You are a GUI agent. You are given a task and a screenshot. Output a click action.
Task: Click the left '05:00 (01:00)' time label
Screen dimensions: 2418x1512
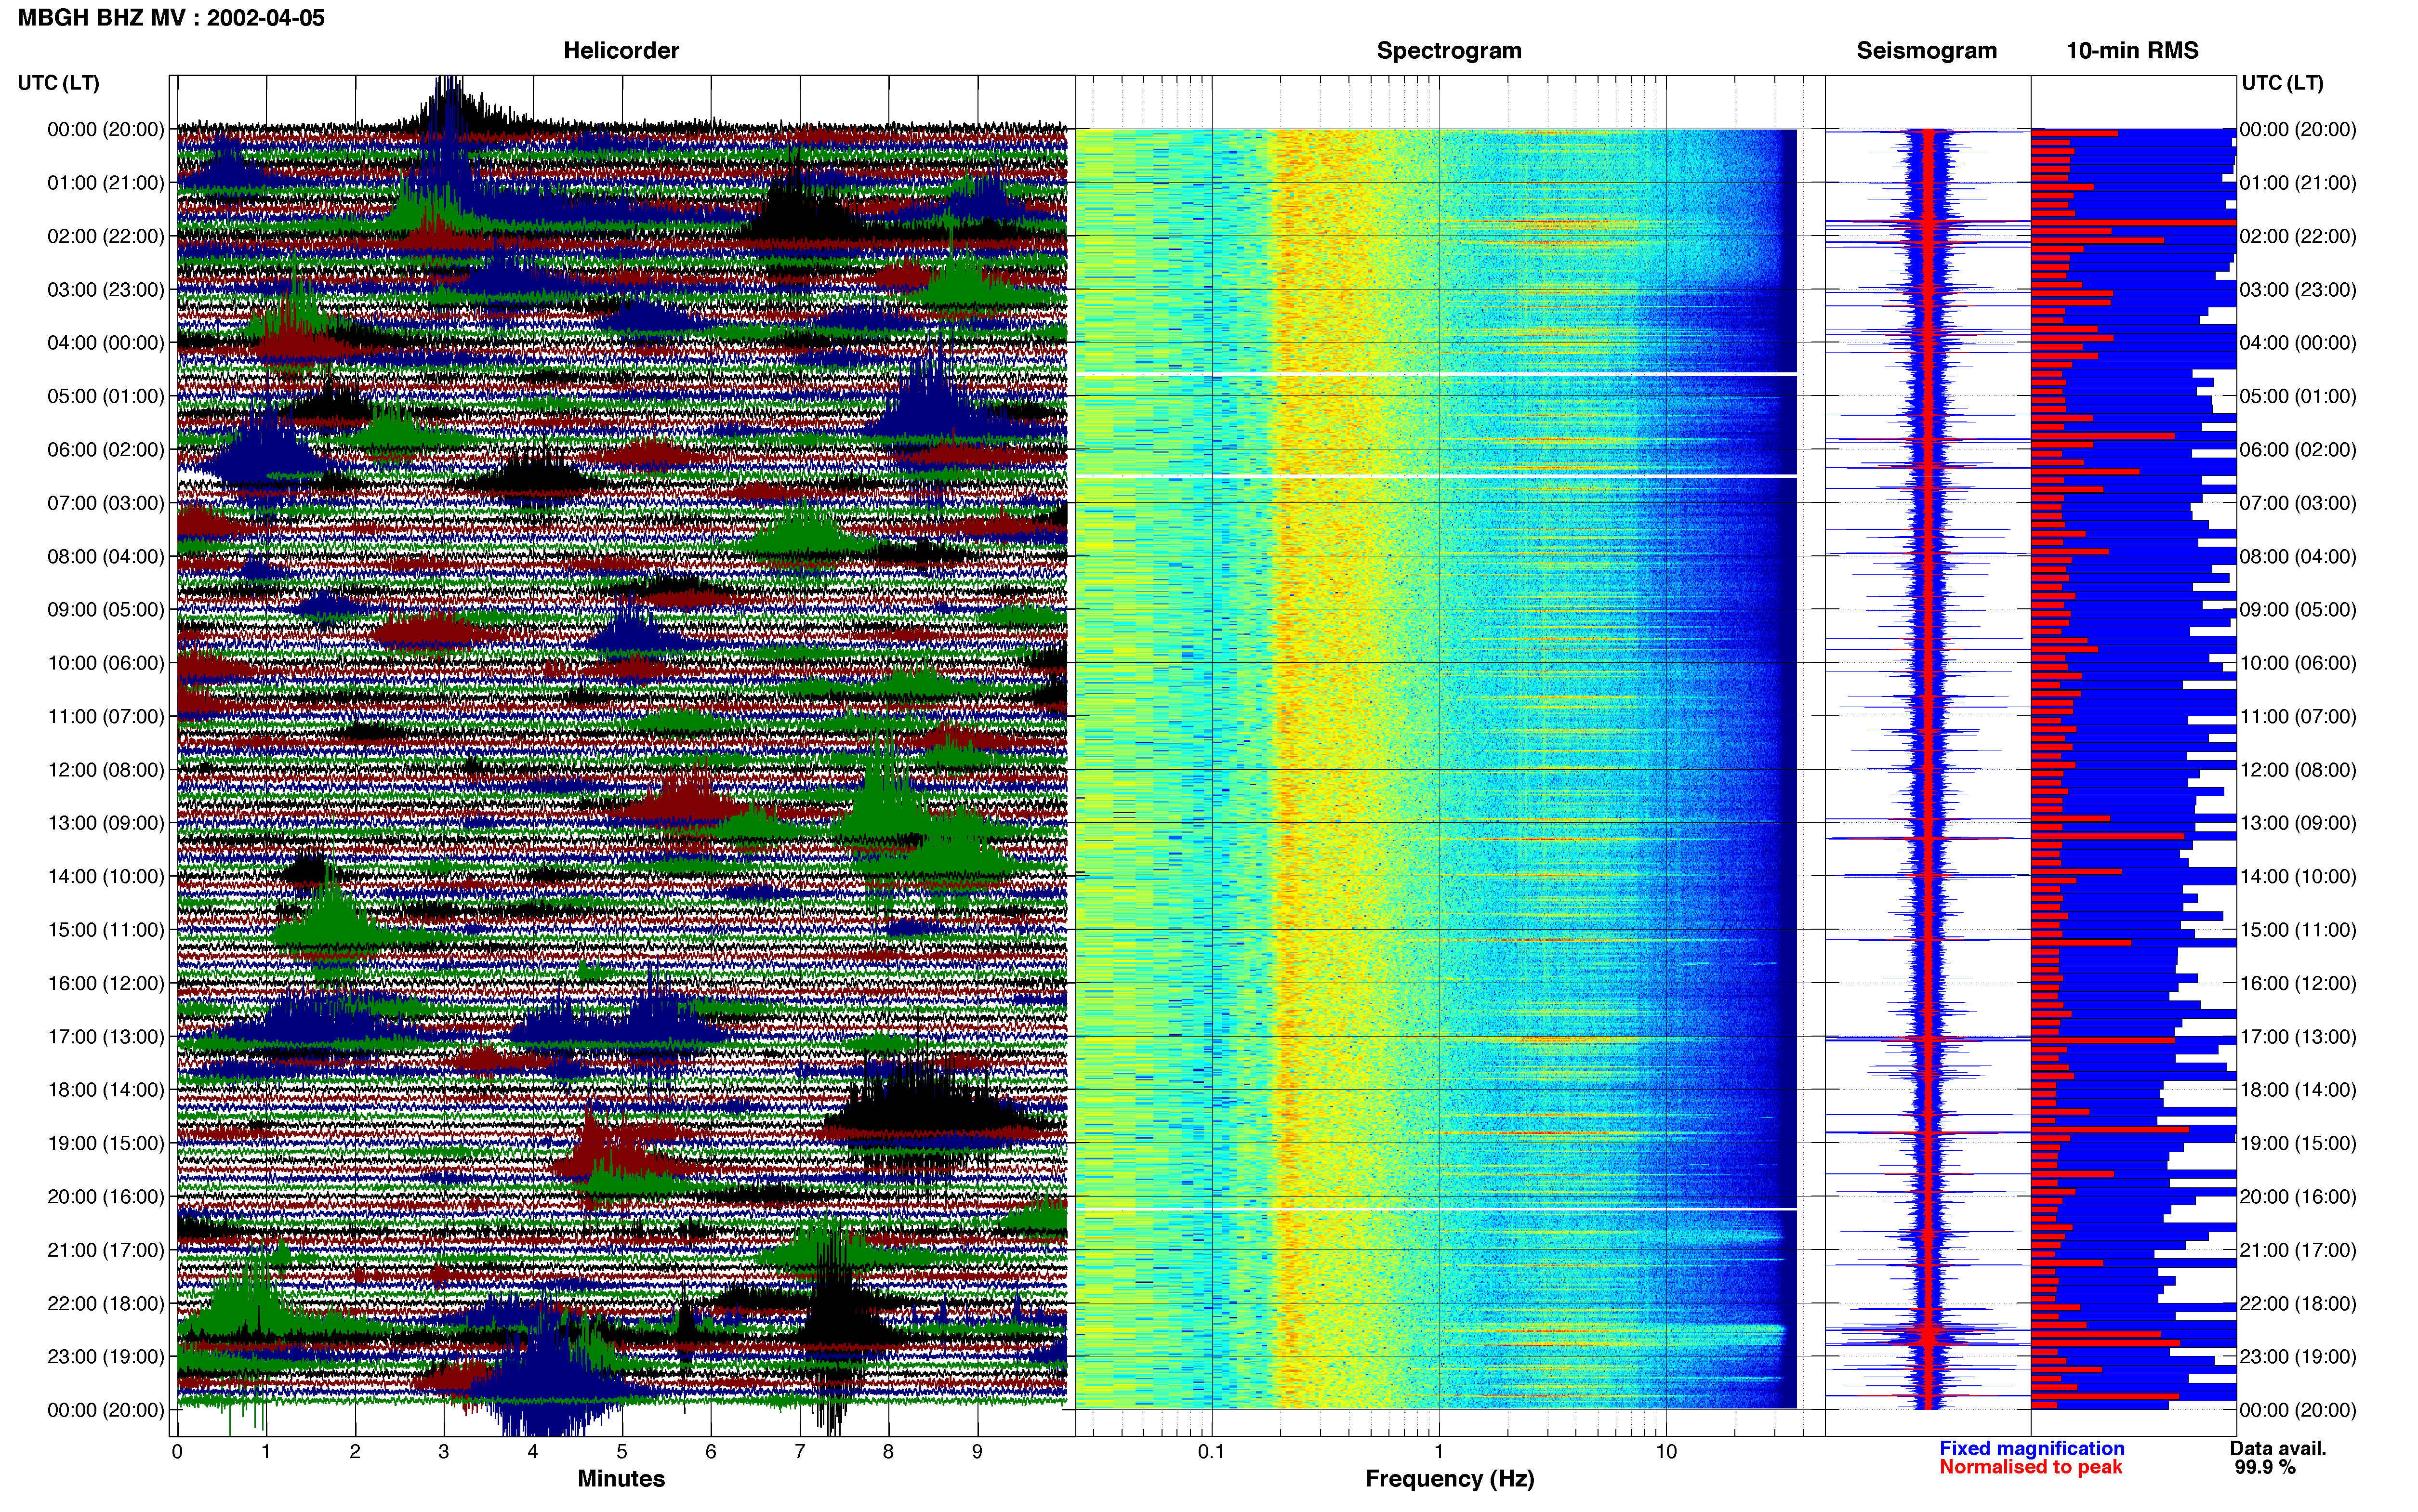click(x=106, y=396)
